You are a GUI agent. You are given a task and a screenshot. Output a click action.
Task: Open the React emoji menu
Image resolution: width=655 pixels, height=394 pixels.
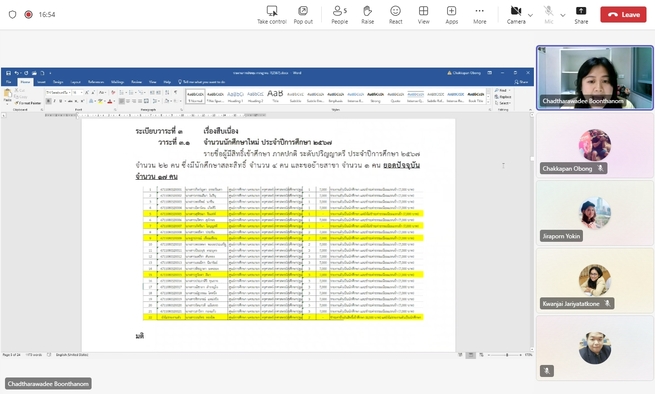click(396, 15)
